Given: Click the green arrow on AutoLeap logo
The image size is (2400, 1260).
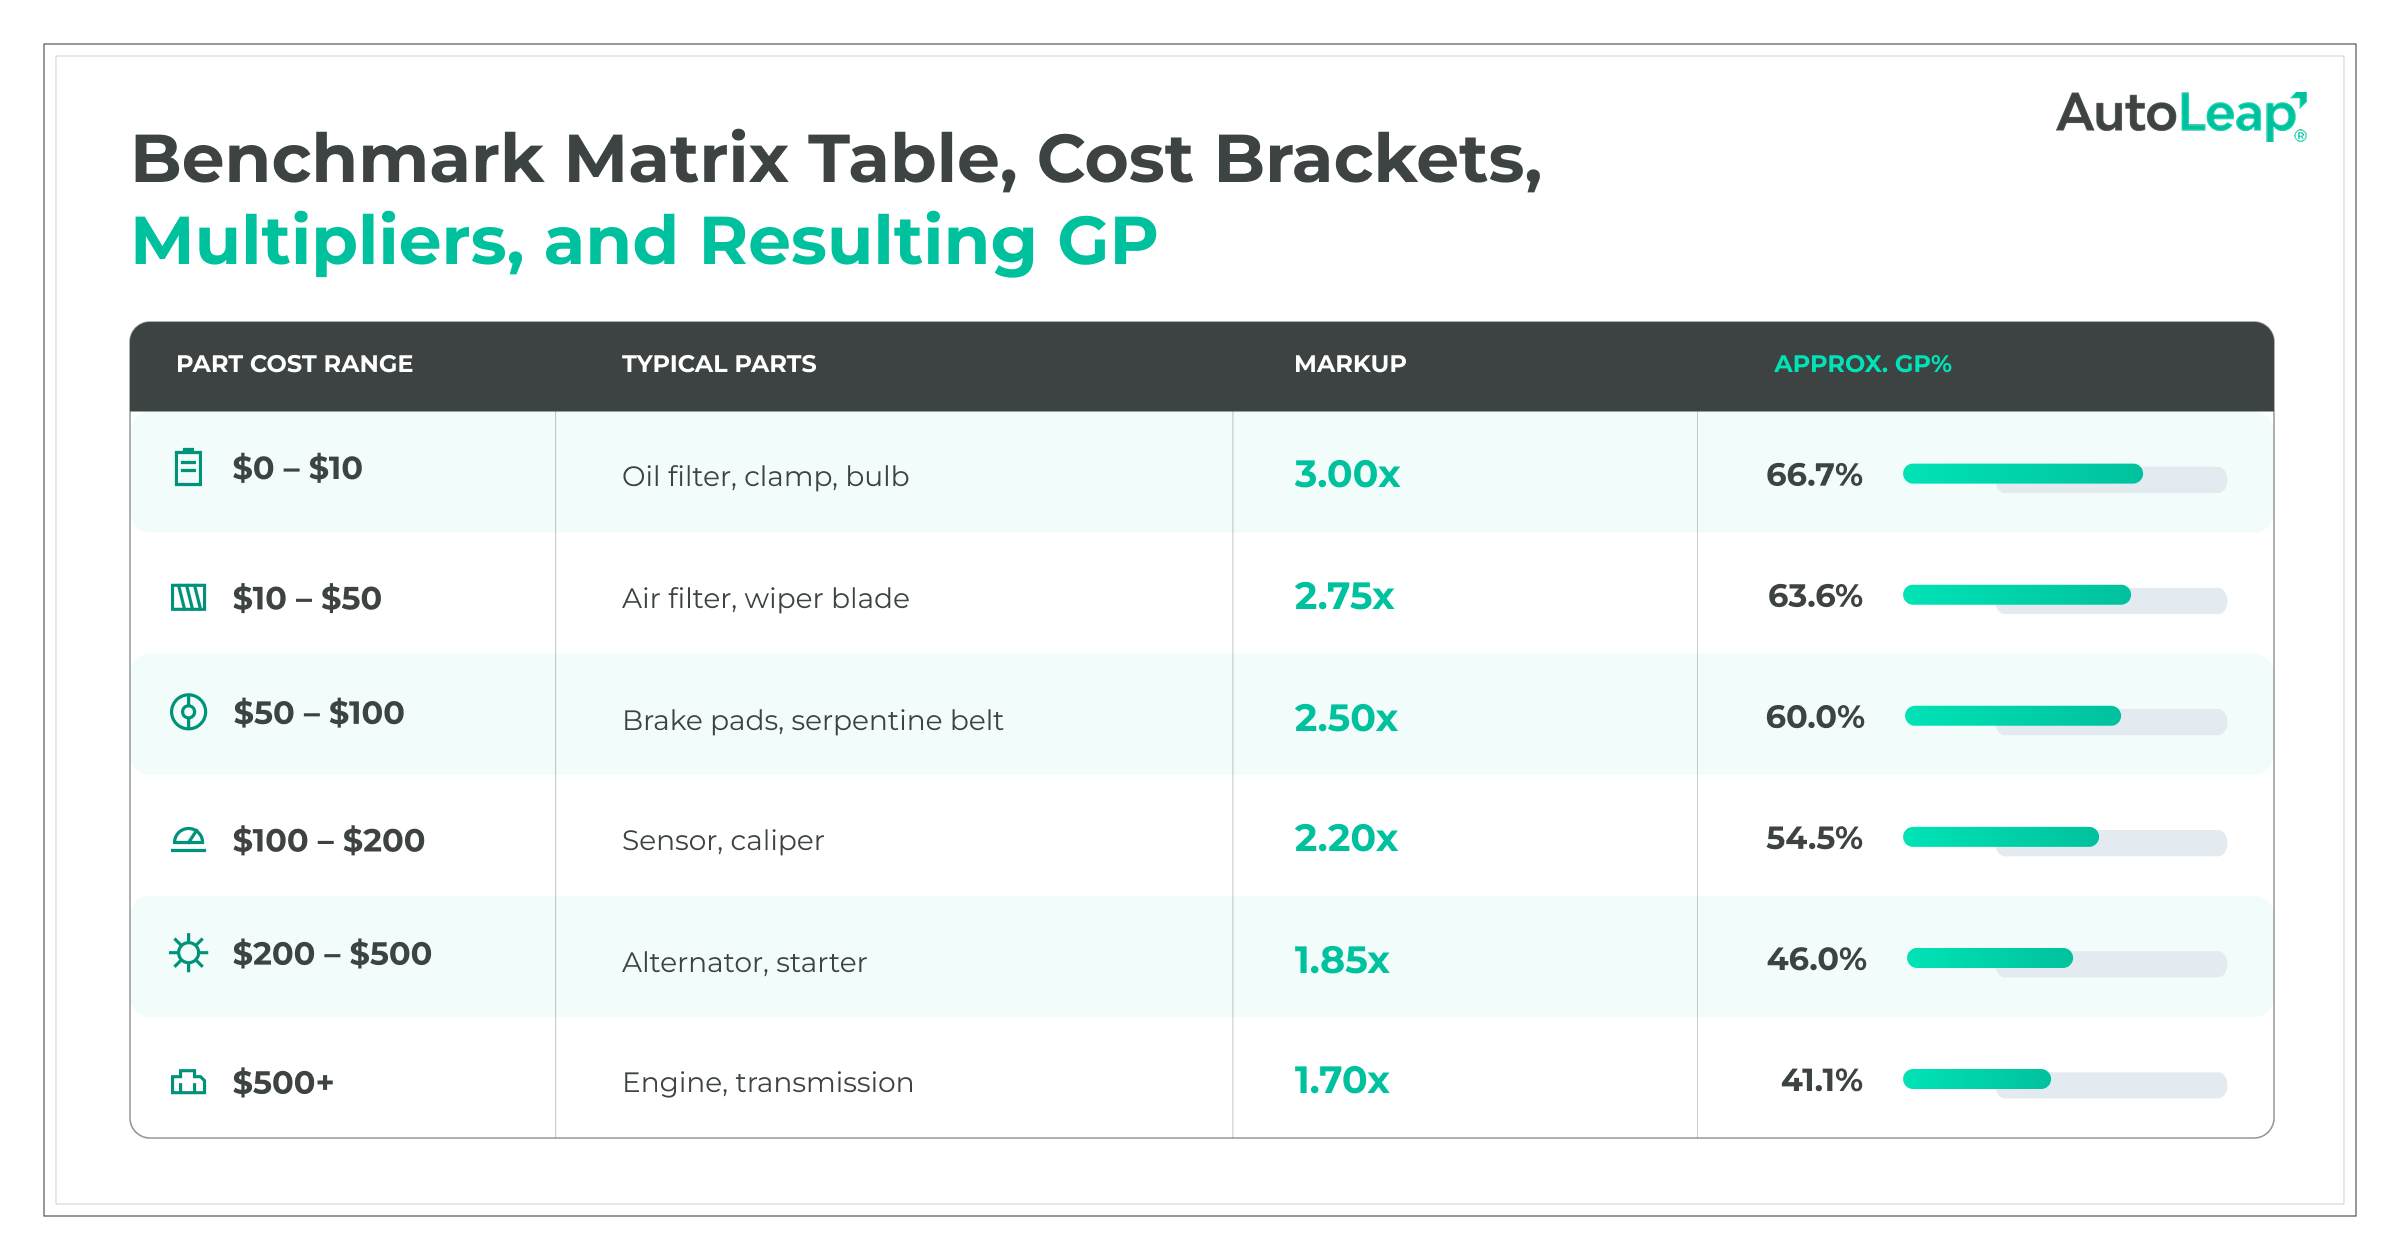Looking at the screenshot, I should (2298, 101).
